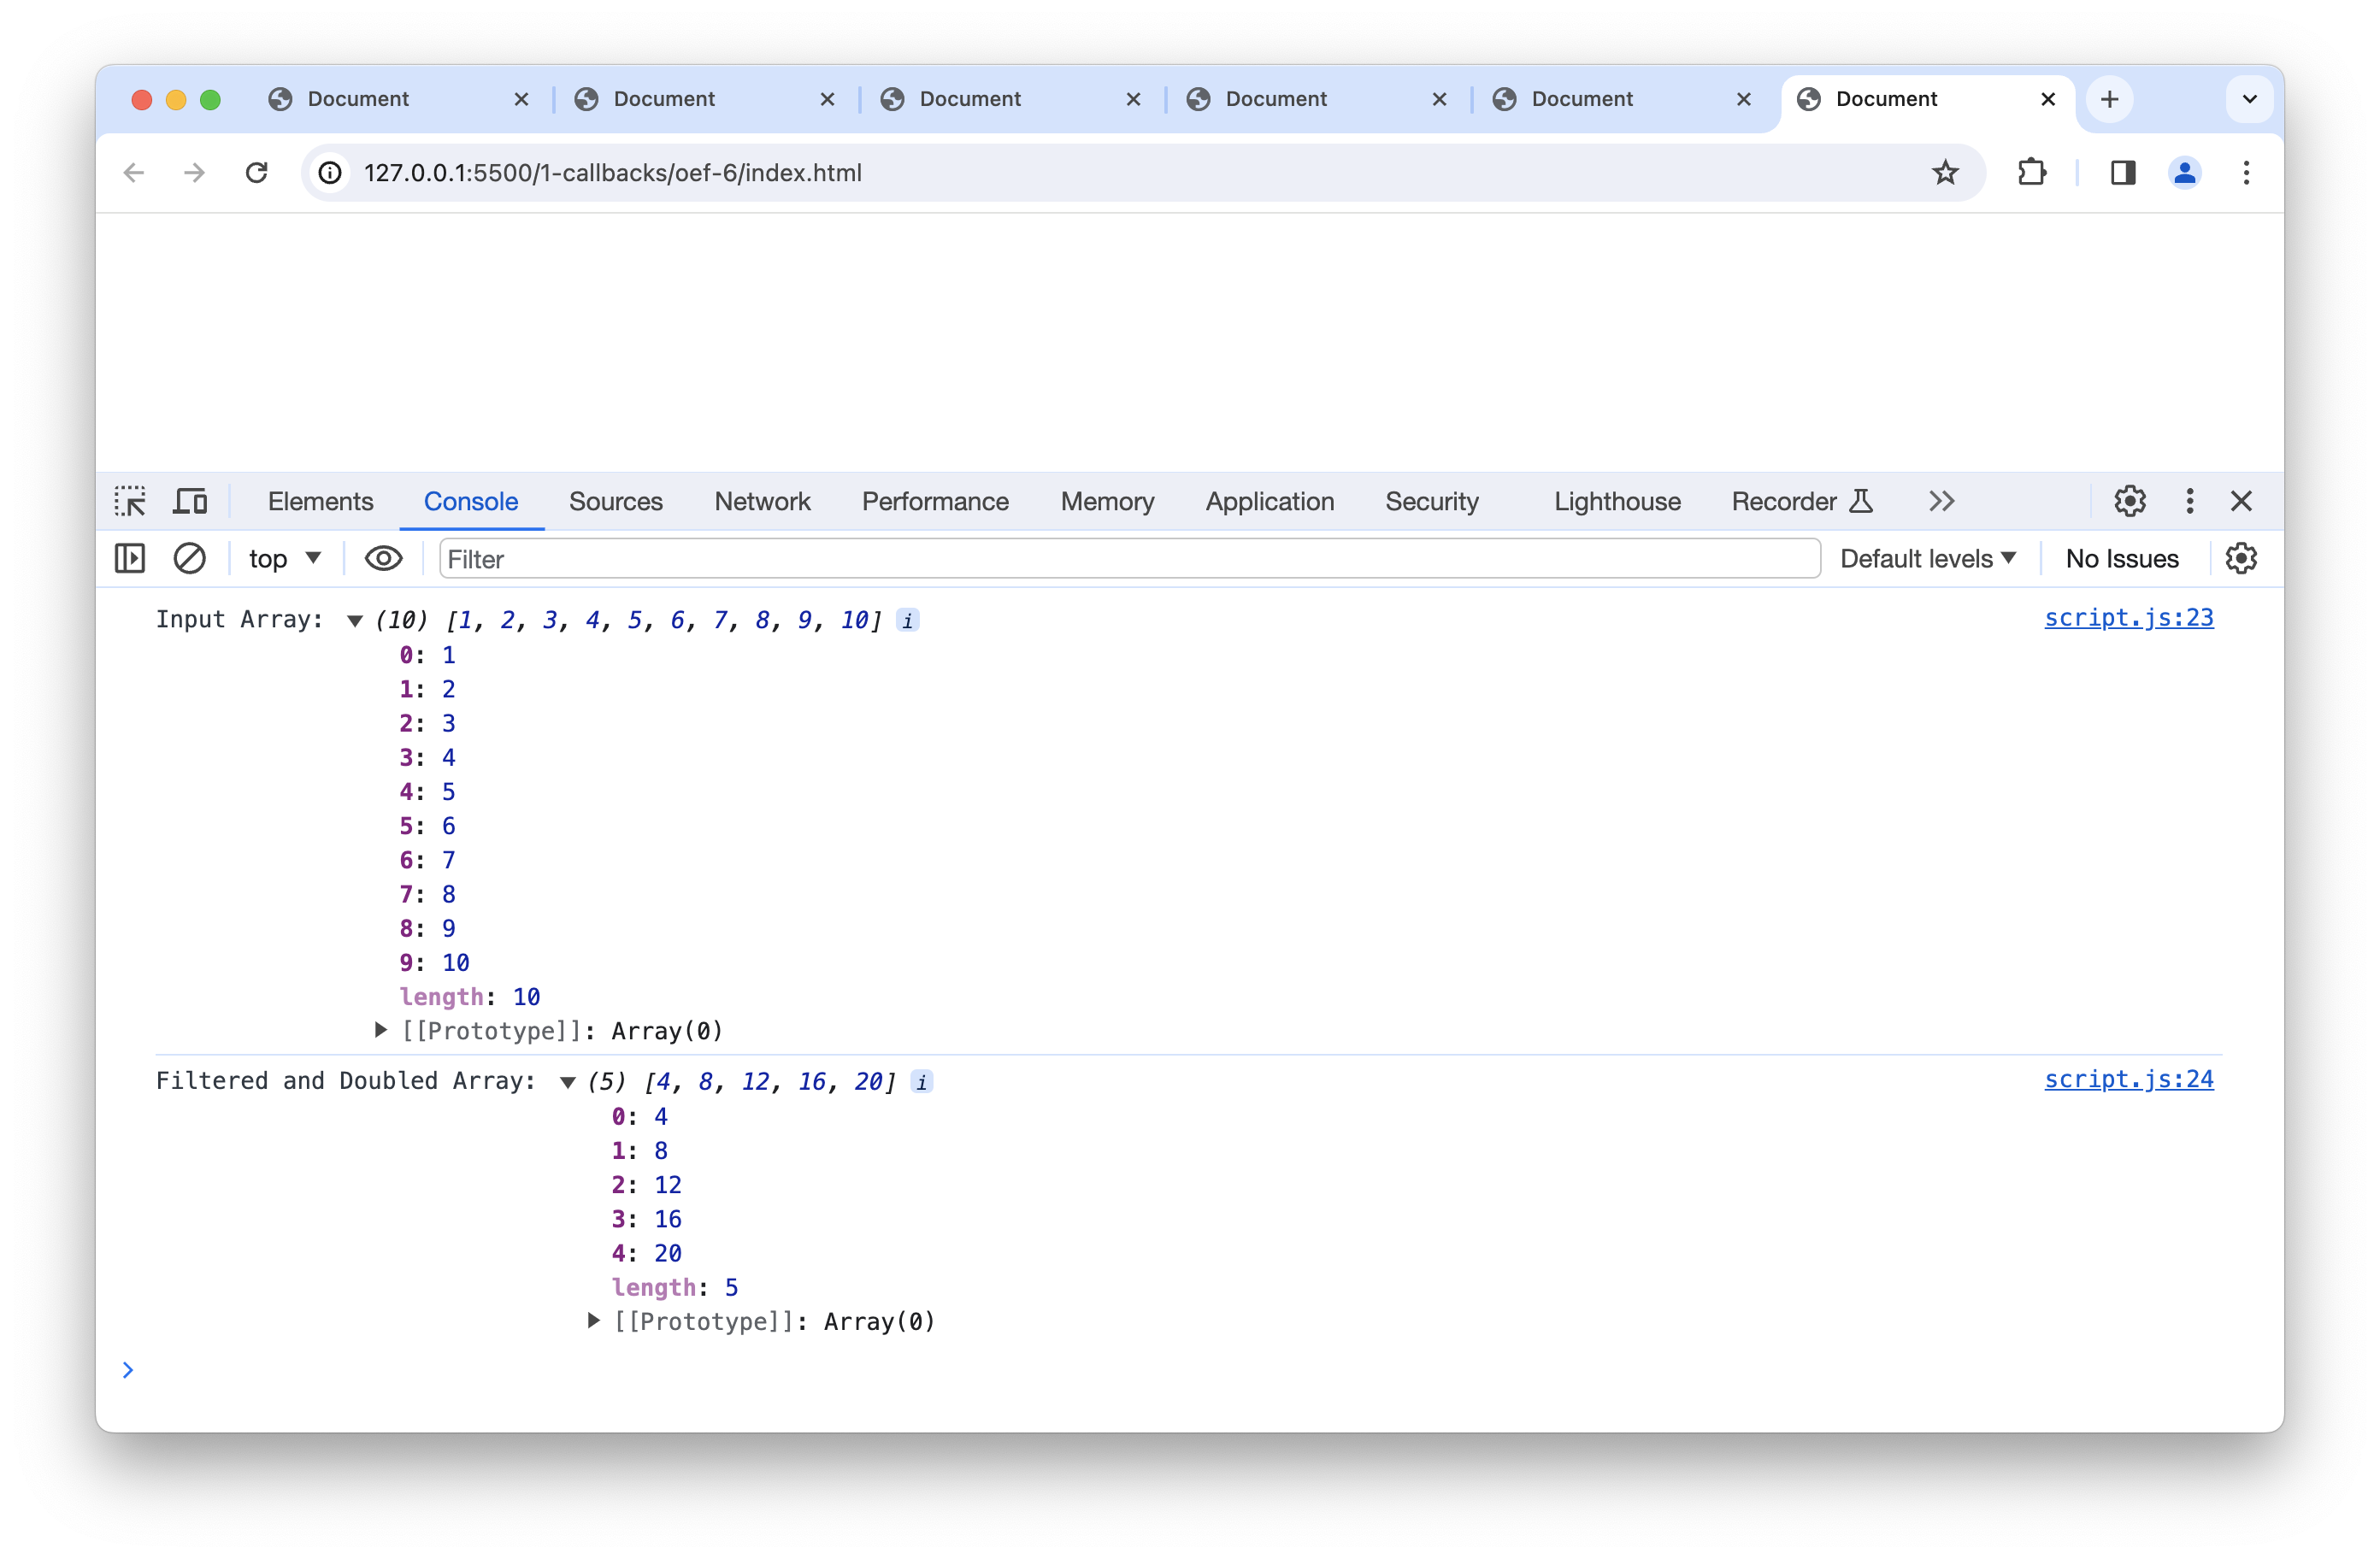This screenshot has width=2380, height=1559.
Task: Collapse the Input Array expansion
Action: (354, 621)
